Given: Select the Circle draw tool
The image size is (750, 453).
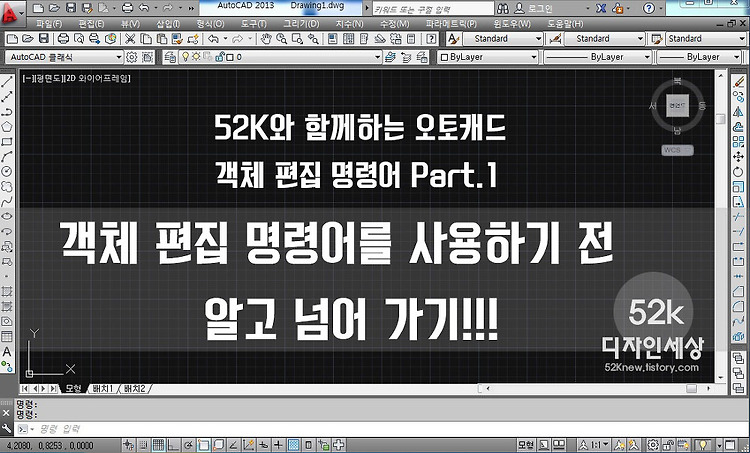Looking at the screenshot, I should (7, 171).
